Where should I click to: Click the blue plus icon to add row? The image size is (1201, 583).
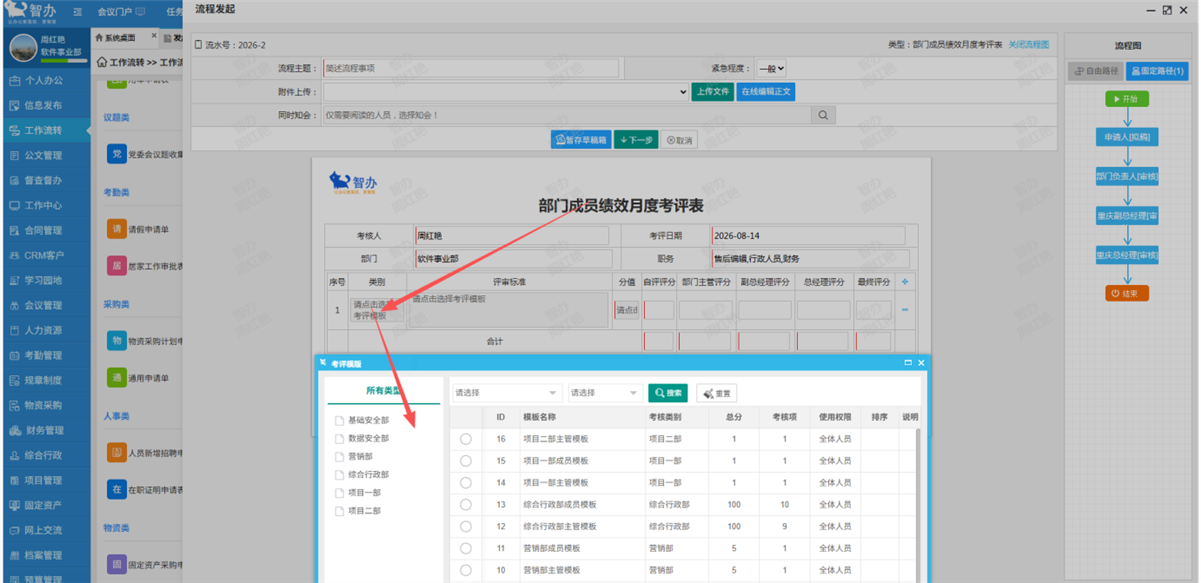[906, 282]
